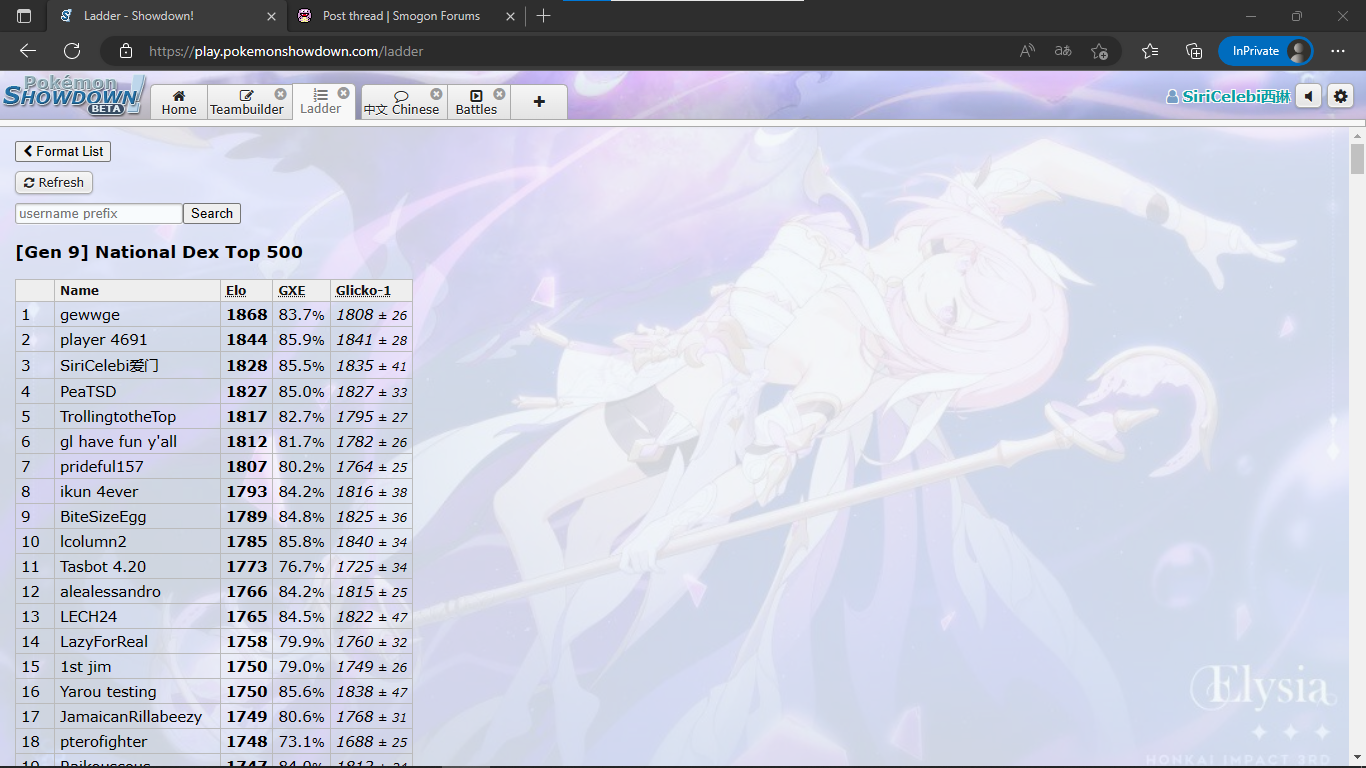This screenshot has width=1366, height=768.
Task: Close the Battles tab
Action: [x=500, y=93]
